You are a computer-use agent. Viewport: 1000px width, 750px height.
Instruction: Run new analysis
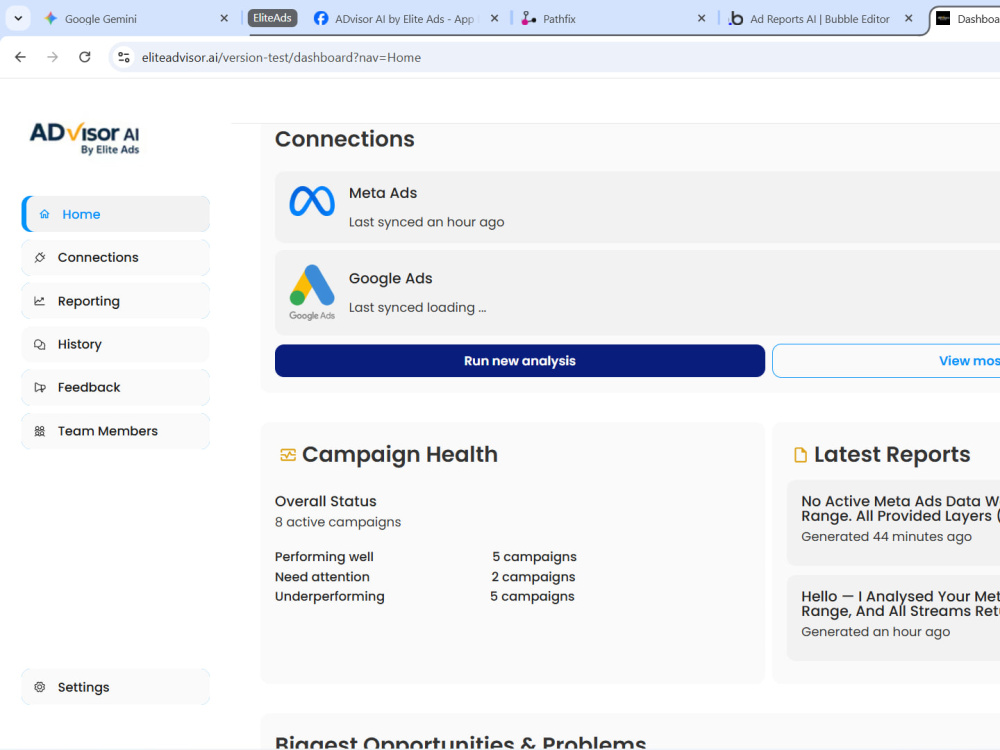click(520, 361)
